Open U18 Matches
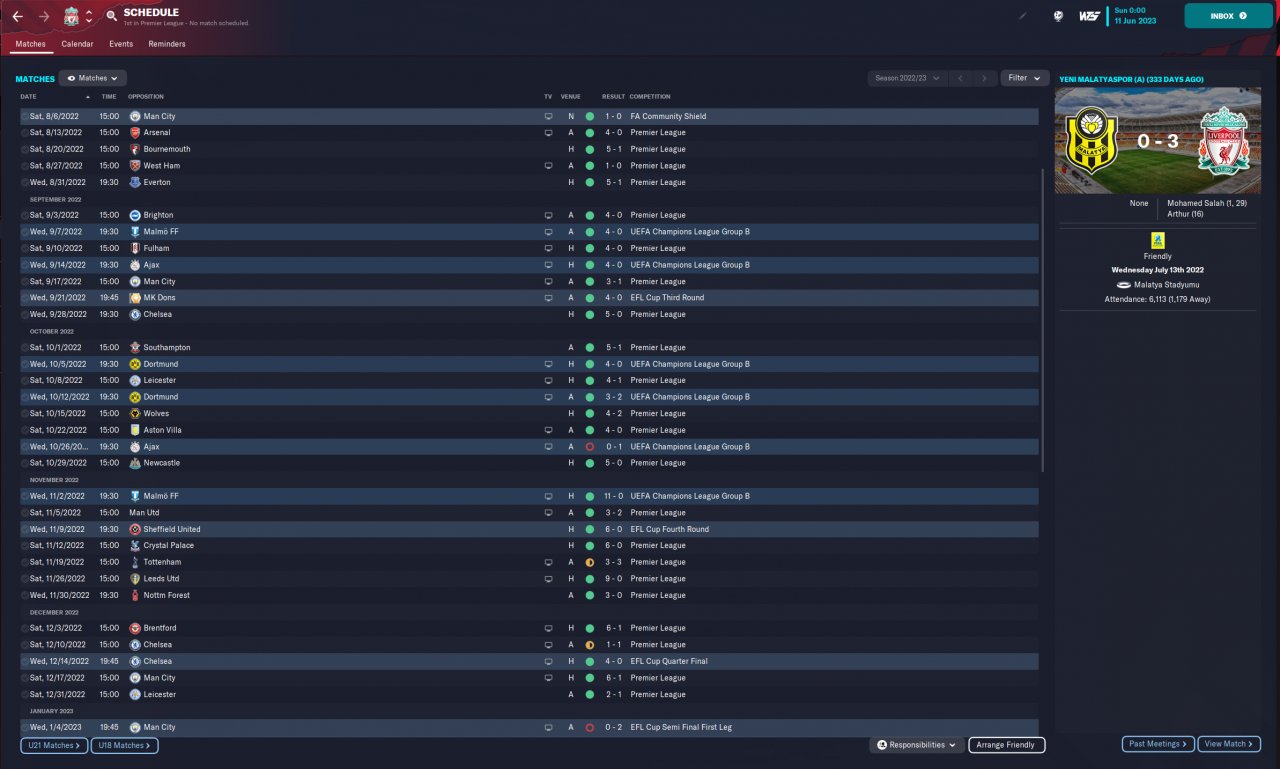The width and height of the screenshot is (1280, 769). (x=124, y=745)
